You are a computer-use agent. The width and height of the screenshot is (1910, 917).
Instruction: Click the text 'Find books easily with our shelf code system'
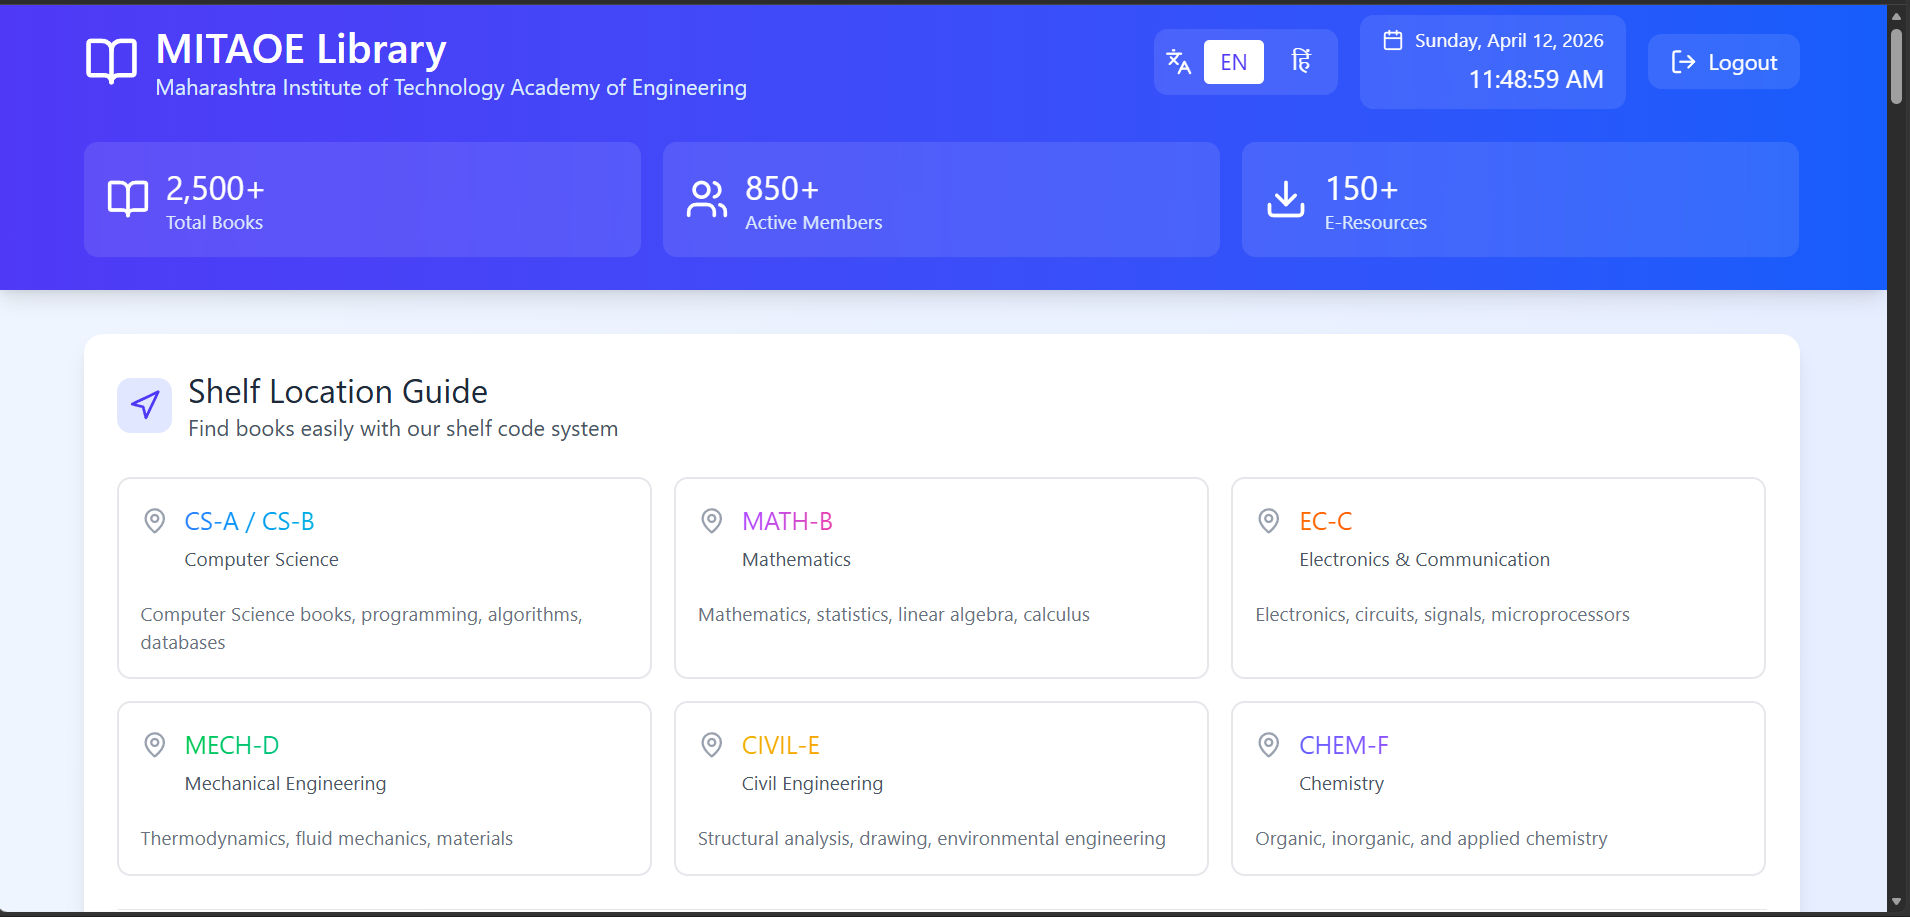click(403, 429)
